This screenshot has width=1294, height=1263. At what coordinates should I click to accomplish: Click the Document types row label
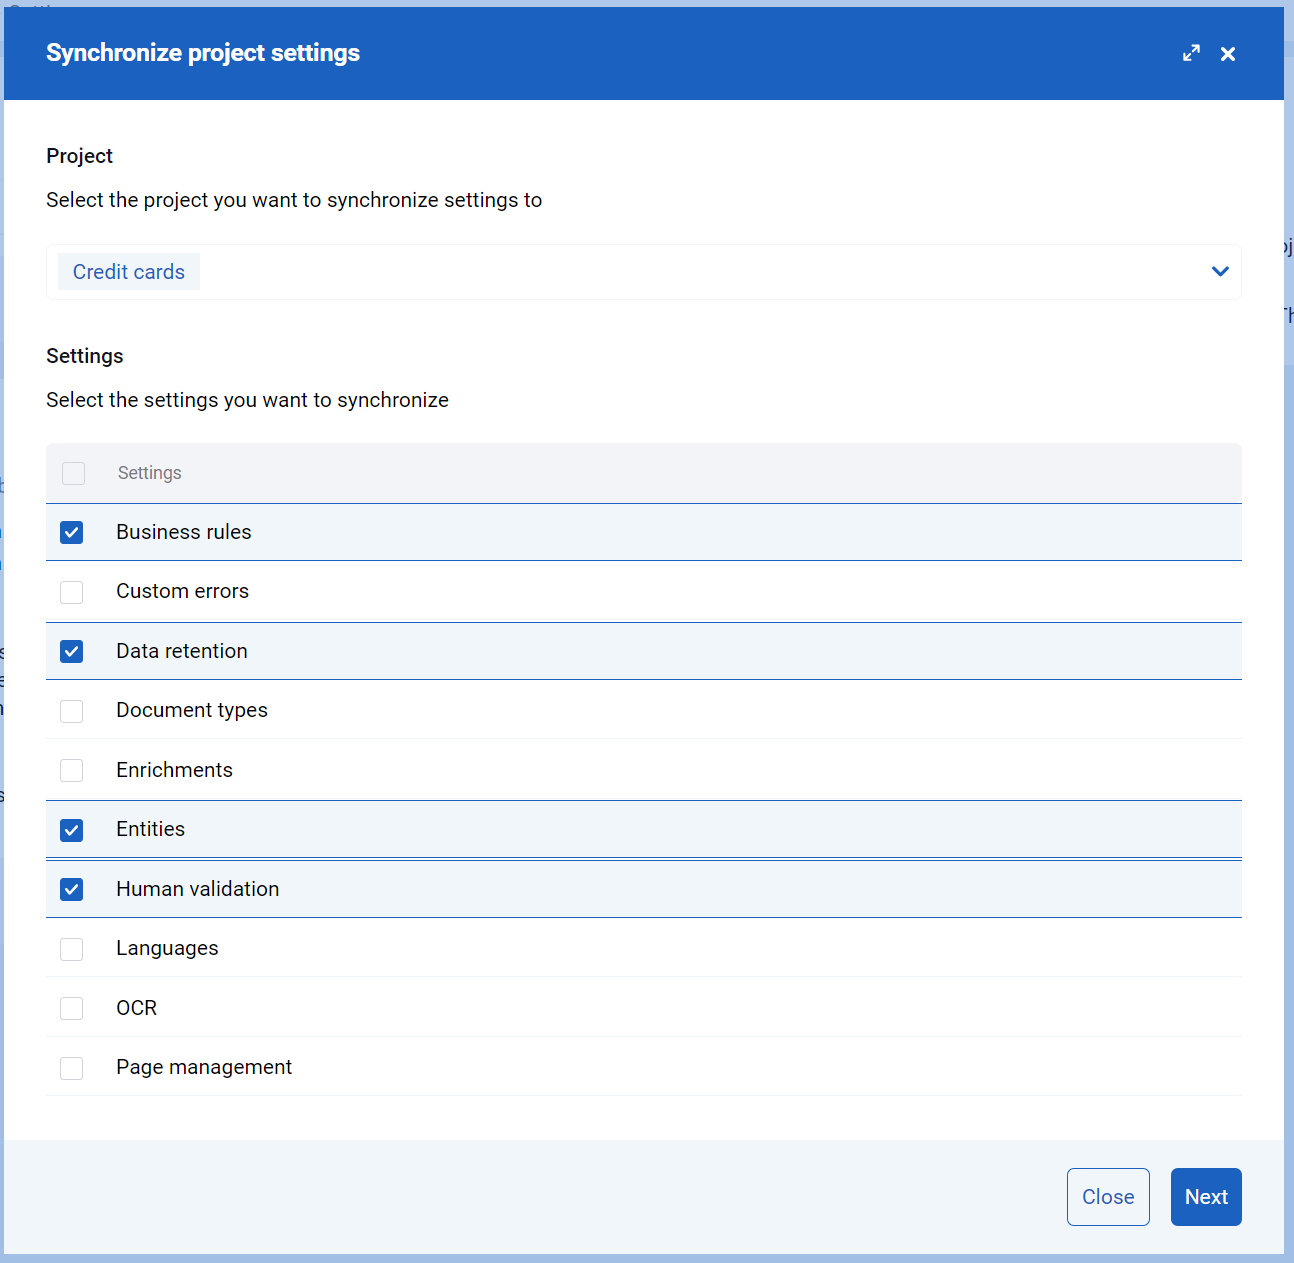(192, 710)
